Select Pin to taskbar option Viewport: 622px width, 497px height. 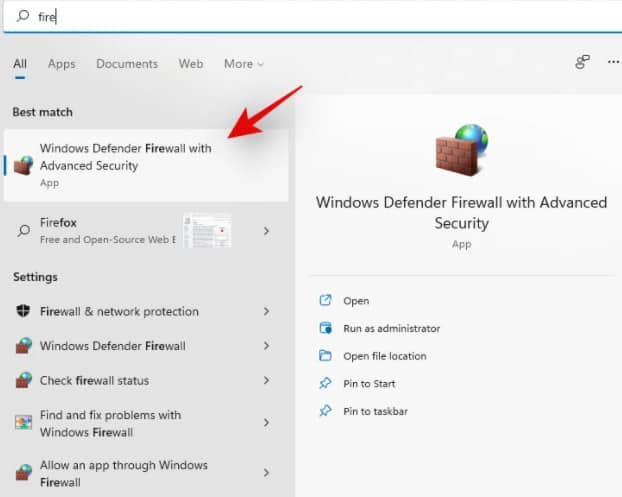[x=375, y=411]
